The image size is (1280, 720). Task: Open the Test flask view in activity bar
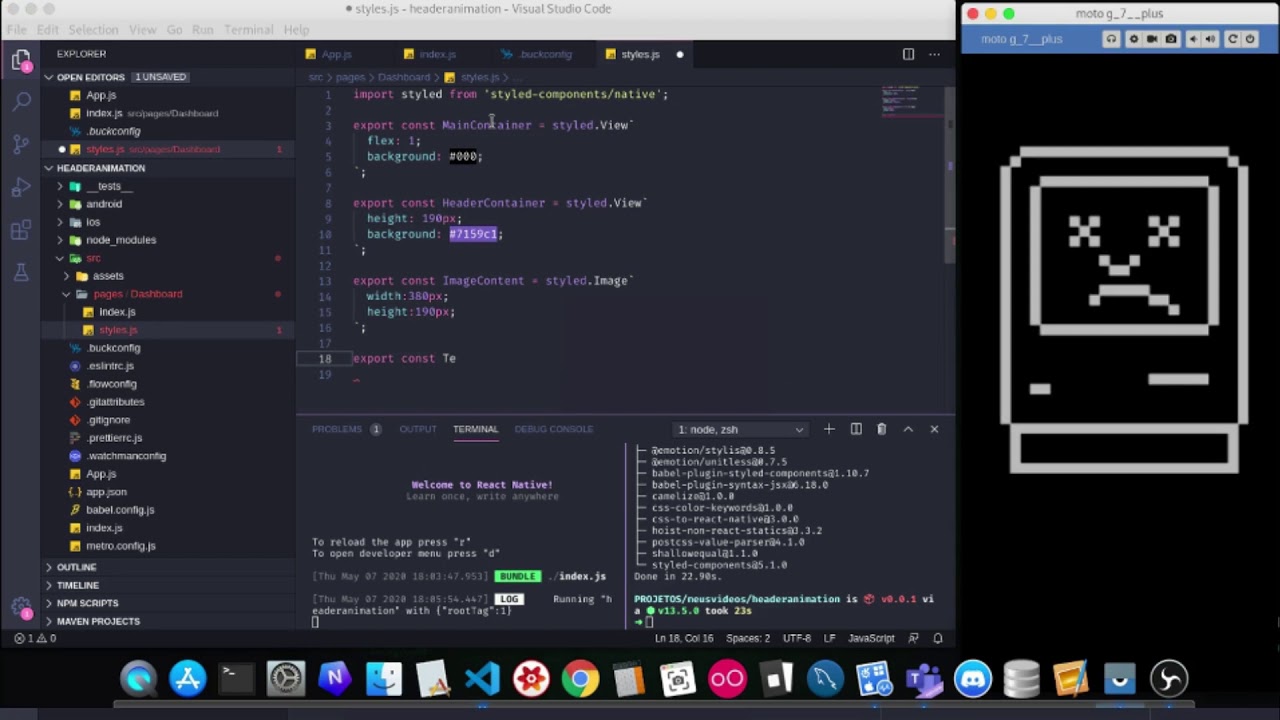(x=21, y=272)
